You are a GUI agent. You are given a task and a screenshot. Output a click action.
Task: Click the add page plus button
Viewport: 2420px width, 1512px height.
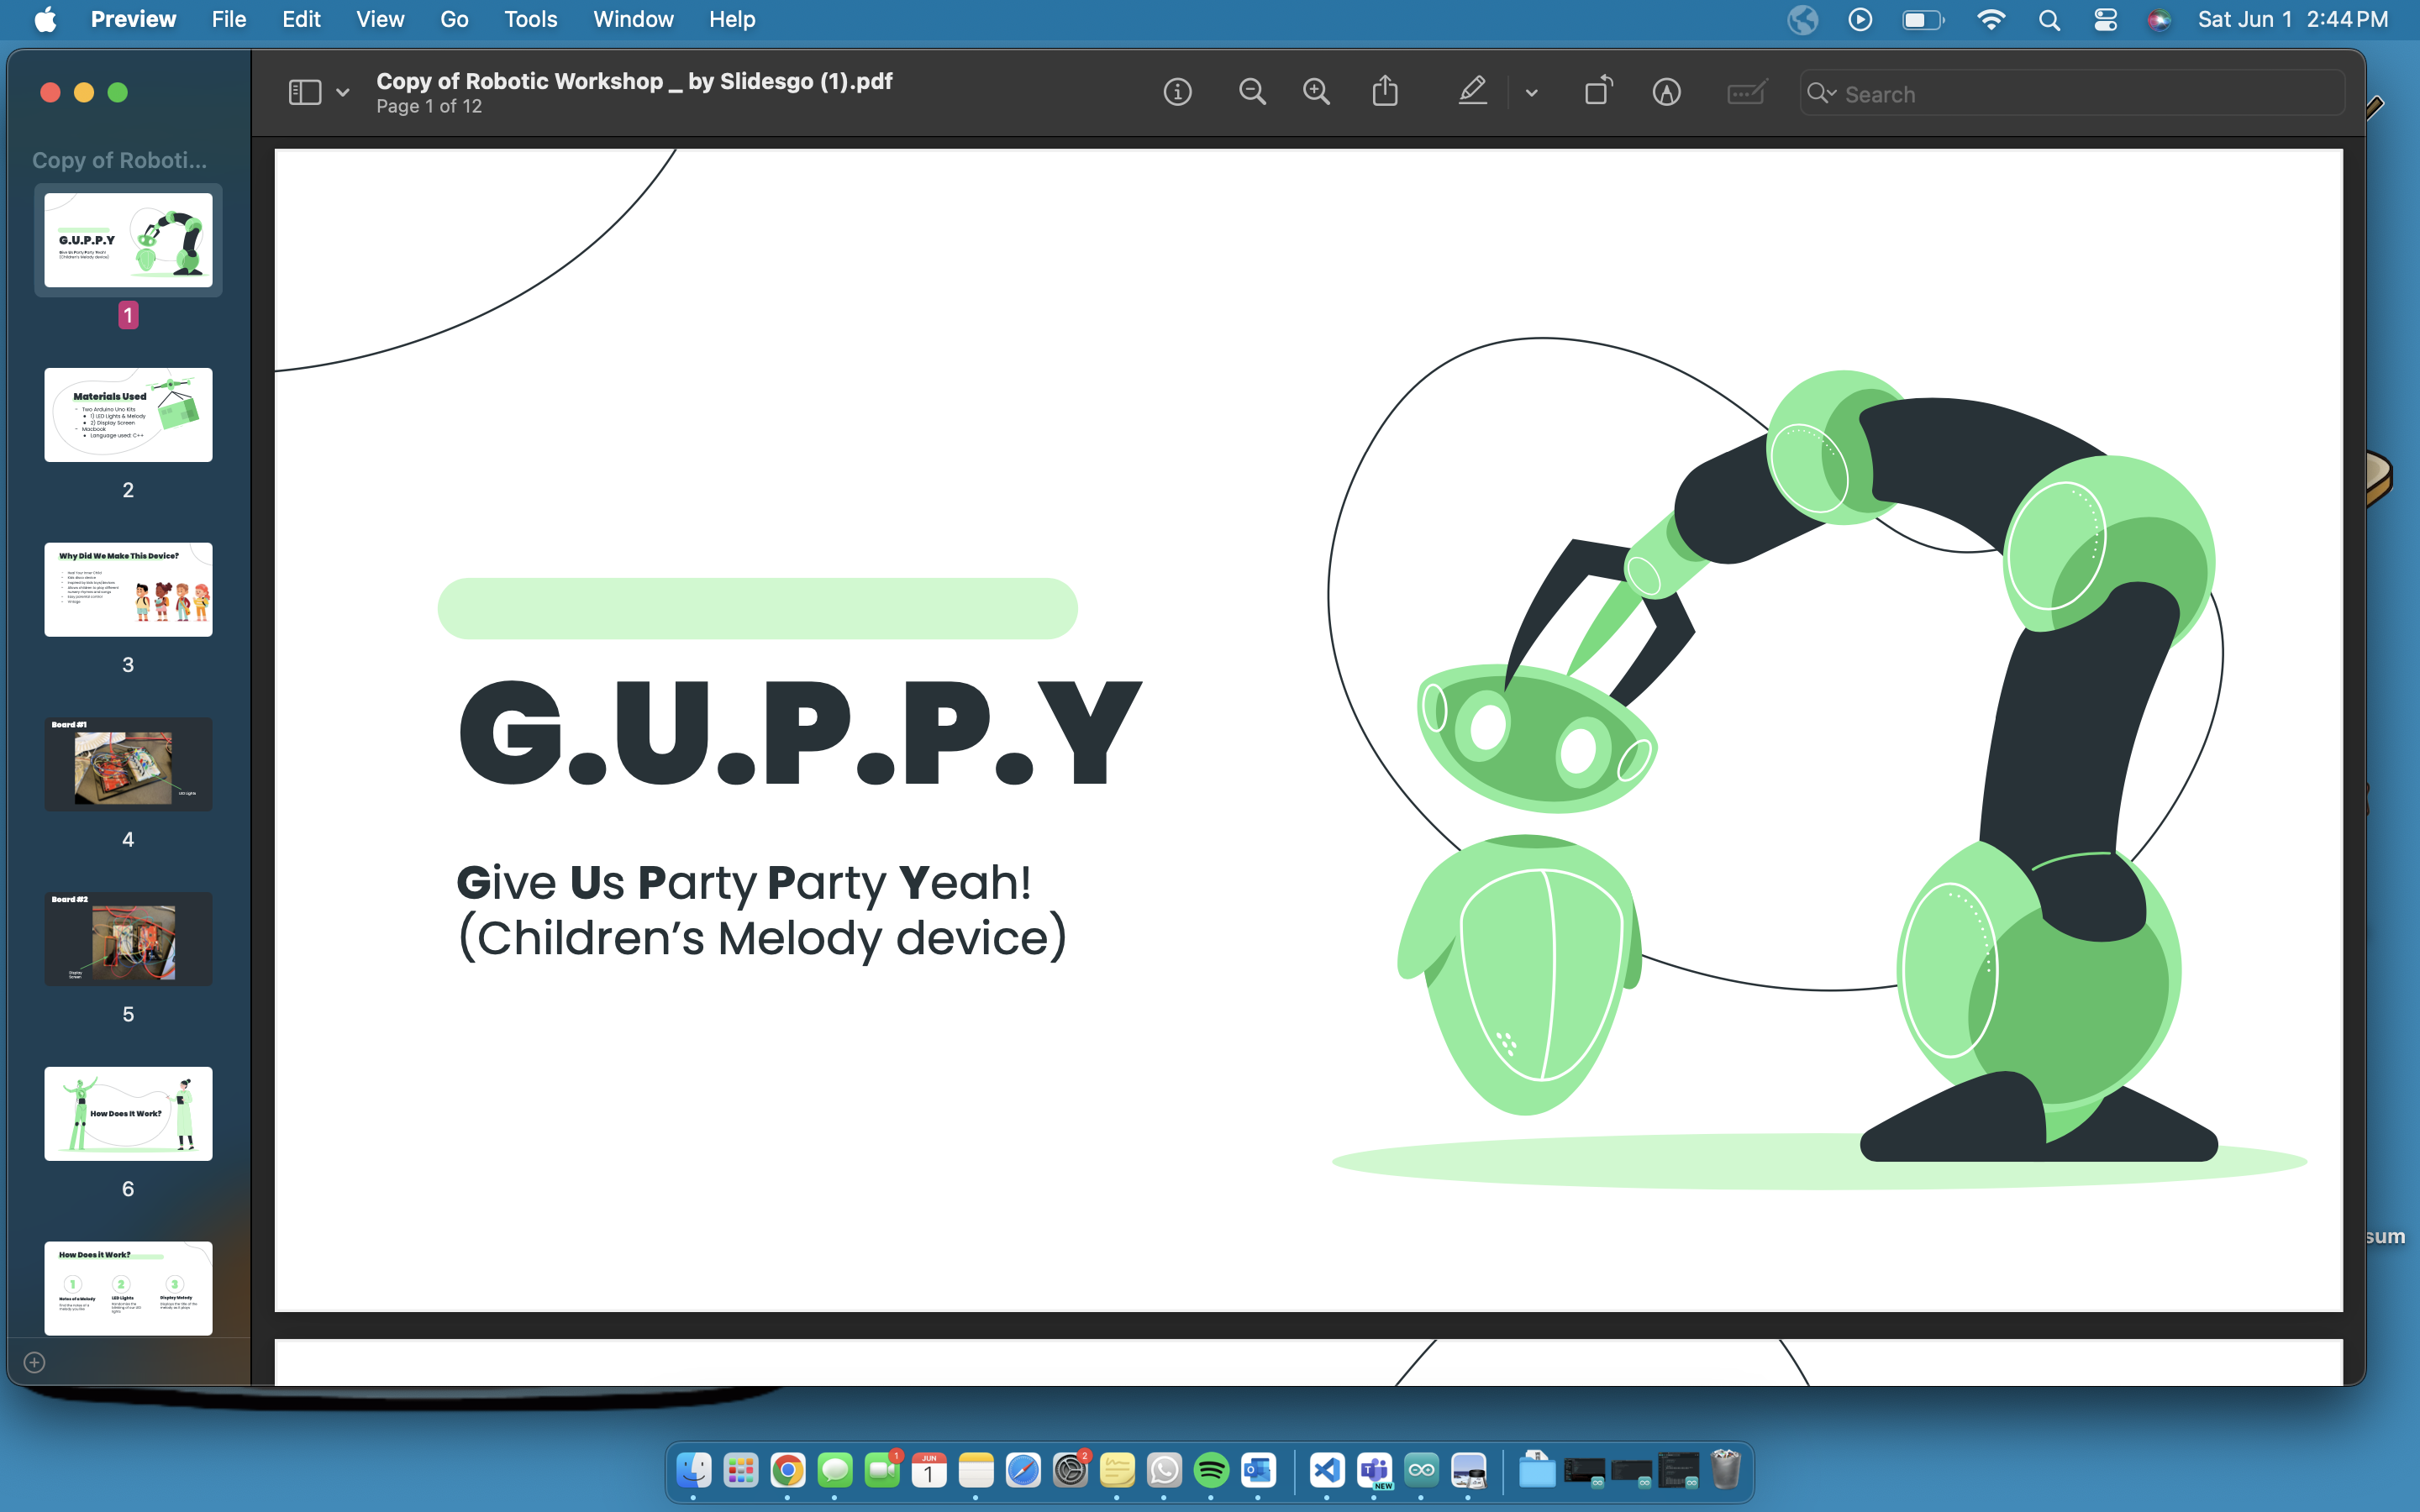(34, 1362)
